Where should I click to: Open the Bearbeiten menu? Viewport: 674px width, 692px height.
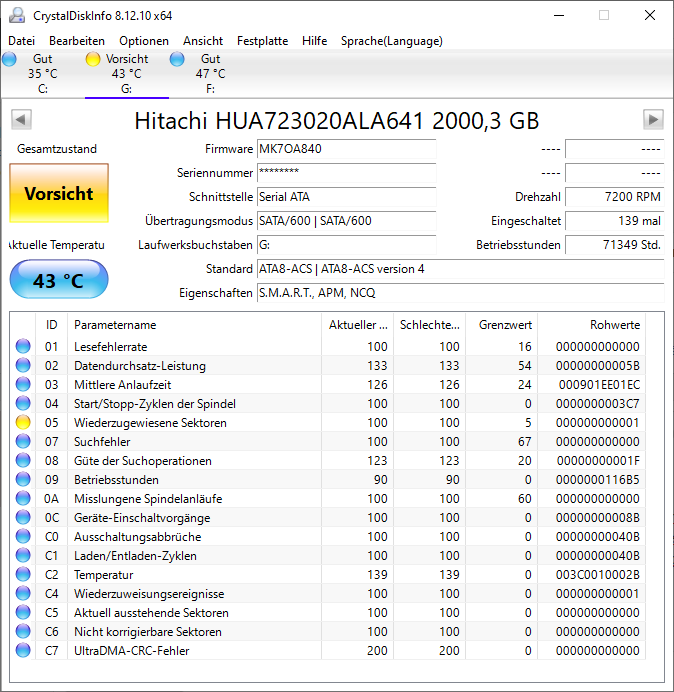(x=77, y=41)
